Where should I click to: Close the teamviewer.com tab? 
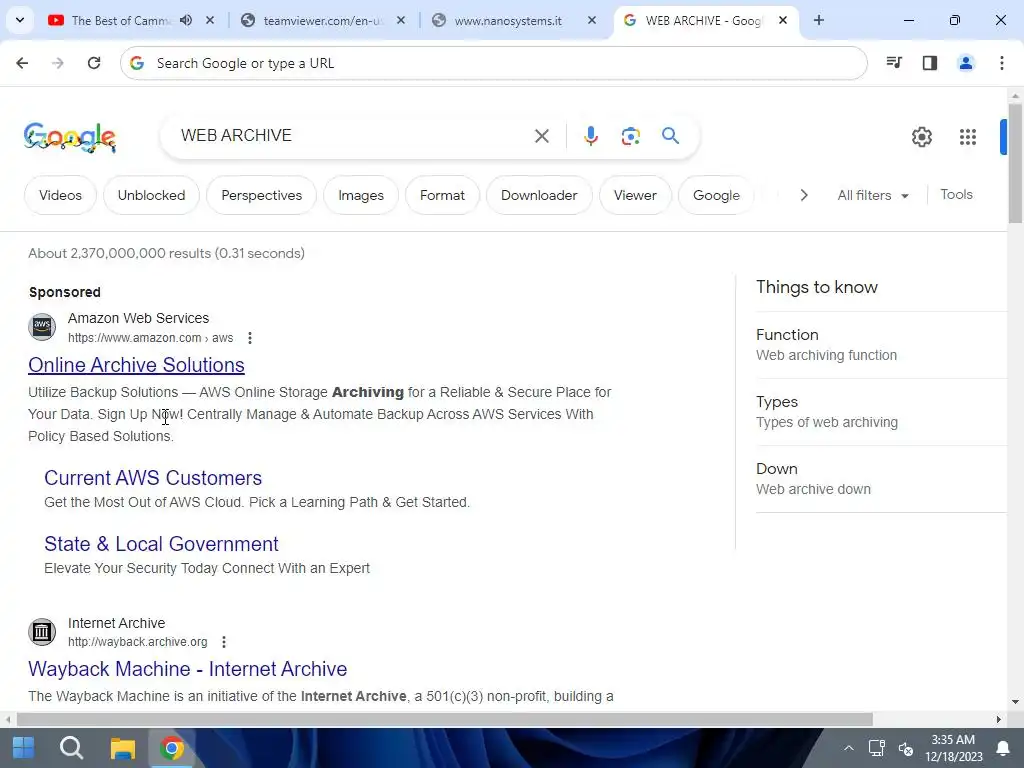401,20
